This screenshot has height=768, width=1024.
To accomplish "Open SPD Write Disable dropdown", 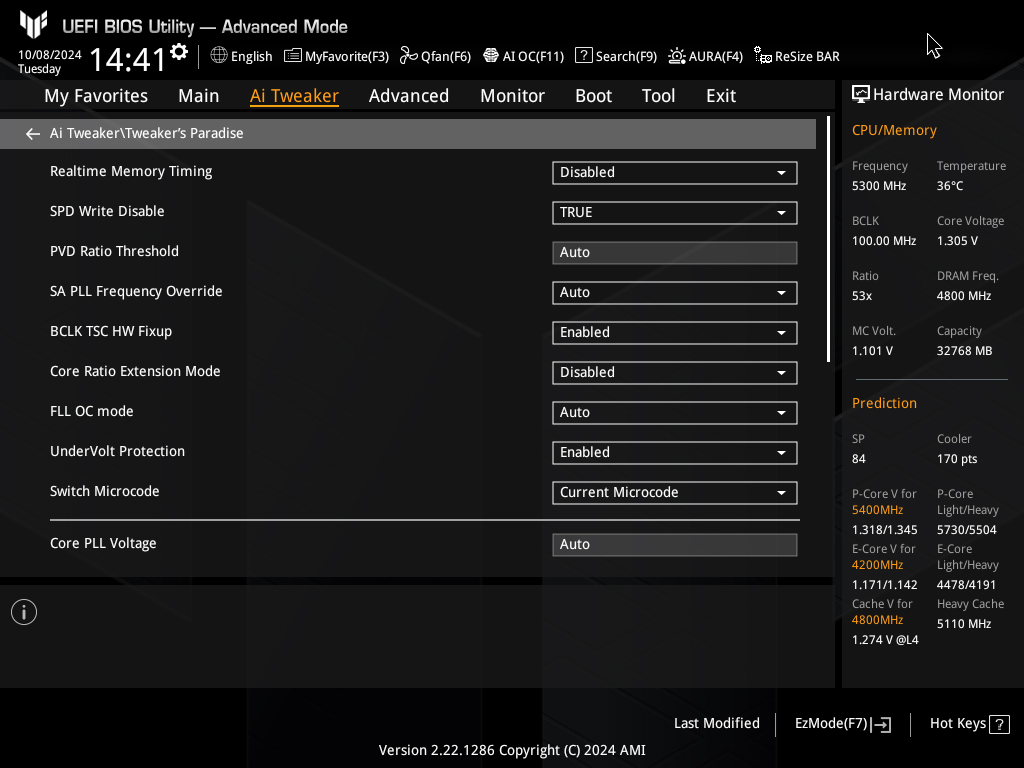I will tap(675, 213).
